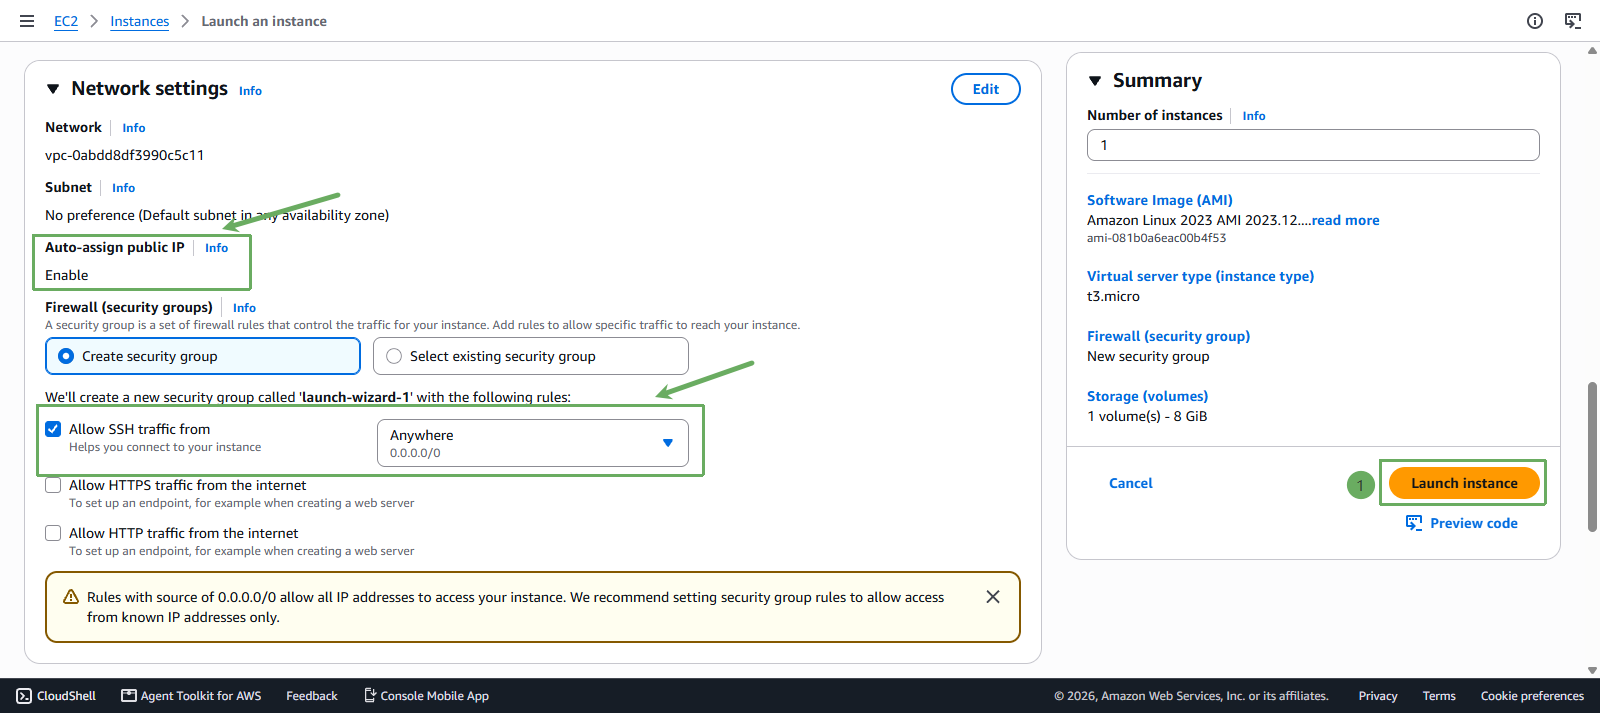This screenshot has height=713, width=1600.
Task: Uncheck Allow SSH traffic from
Action: coord(53,429)
